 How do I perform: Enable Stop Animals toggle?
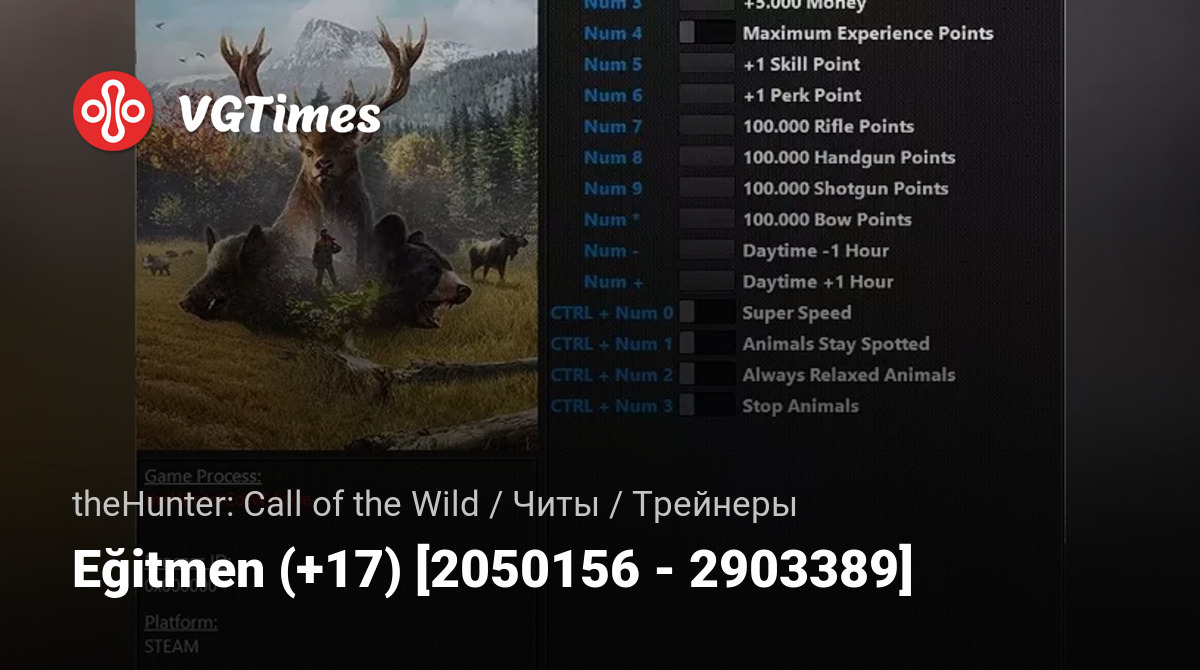707,404
